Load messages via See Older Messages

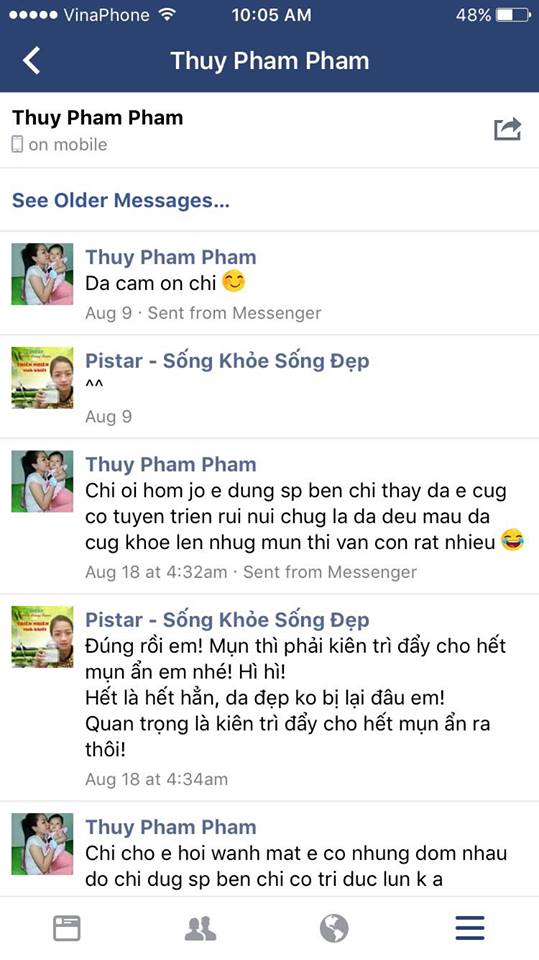tap(121, 200)
